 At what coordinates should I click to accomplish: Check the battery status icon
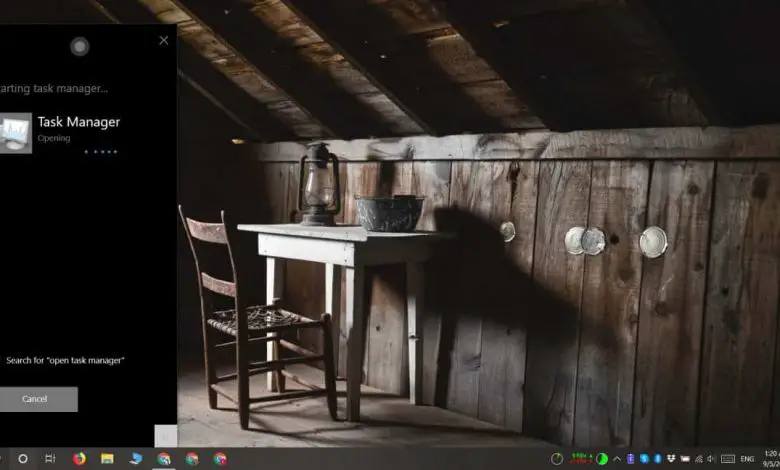point(685,459)
